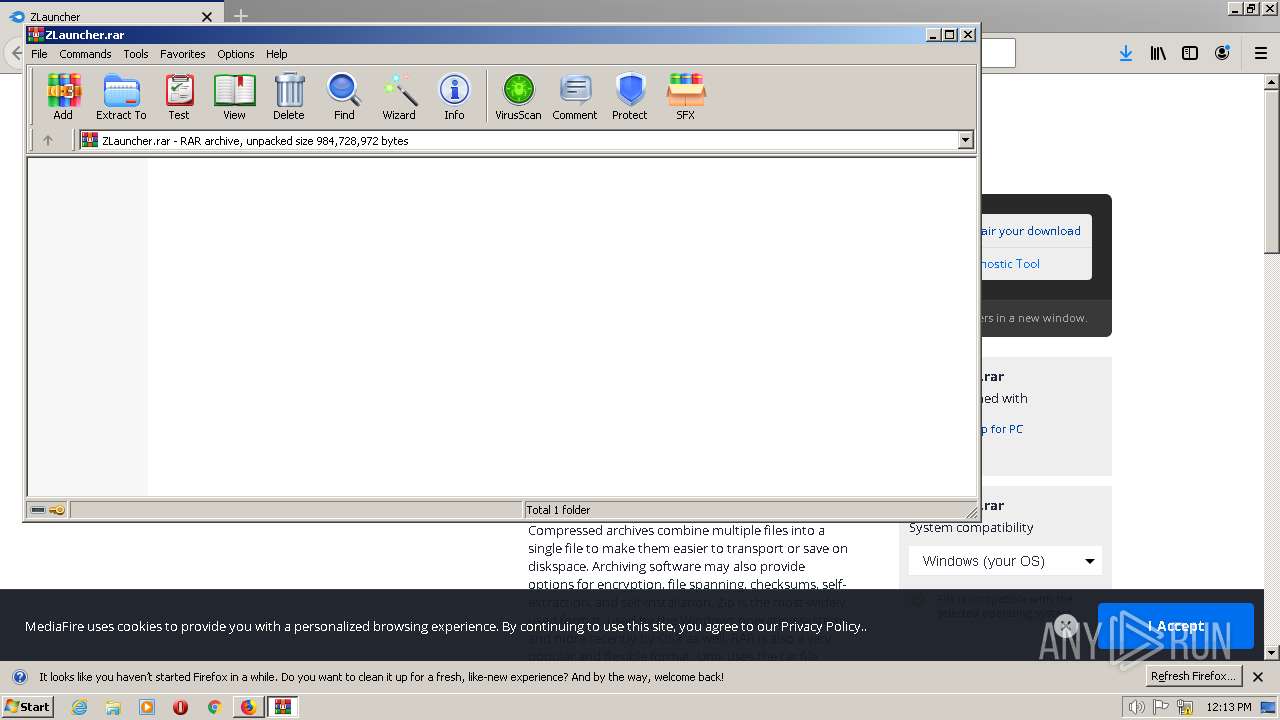Screen dimensions: 1280x720
Task: Dismiss the Firefox refresh notification bar
Action: coord(1258,677)
